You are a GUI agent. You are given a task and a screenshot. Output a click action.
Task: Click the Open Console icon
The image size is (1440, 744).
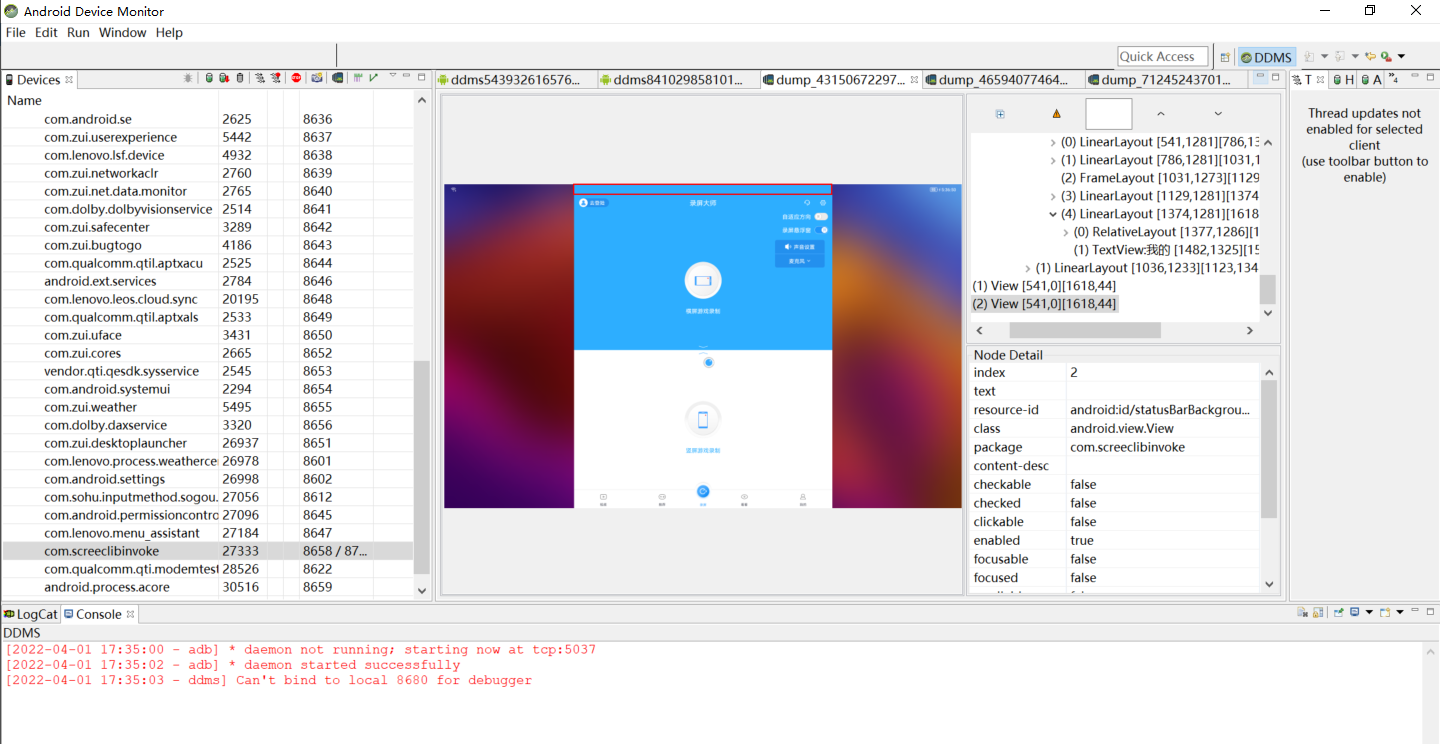point(1385,612)
